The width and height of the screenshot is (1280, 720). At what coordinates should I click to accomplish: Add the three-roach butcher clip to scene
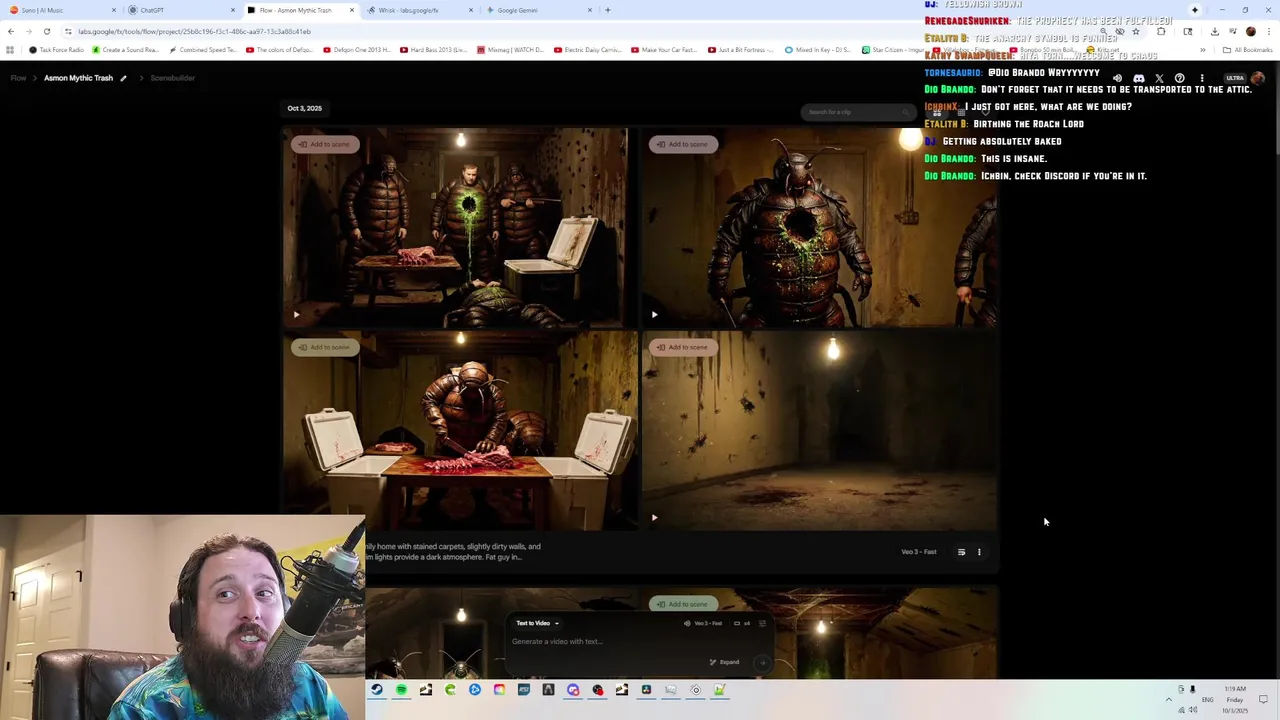coord(325,144)
